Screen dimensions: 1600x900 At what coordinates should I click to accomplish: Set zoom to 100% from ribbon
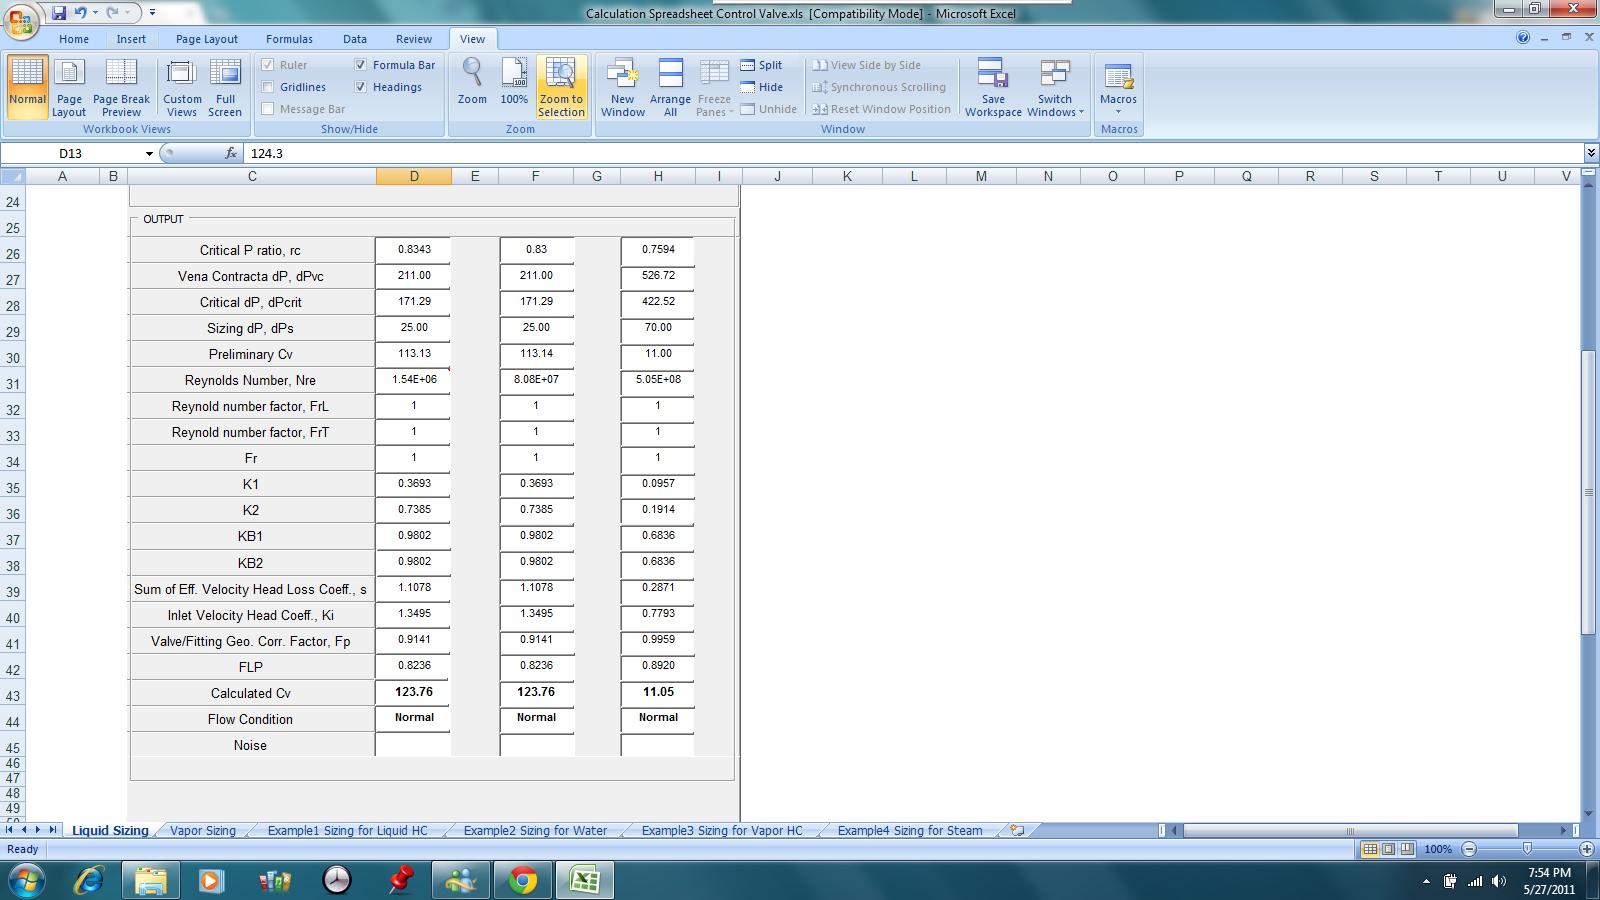pyautogui.click(x=514, y=83)
